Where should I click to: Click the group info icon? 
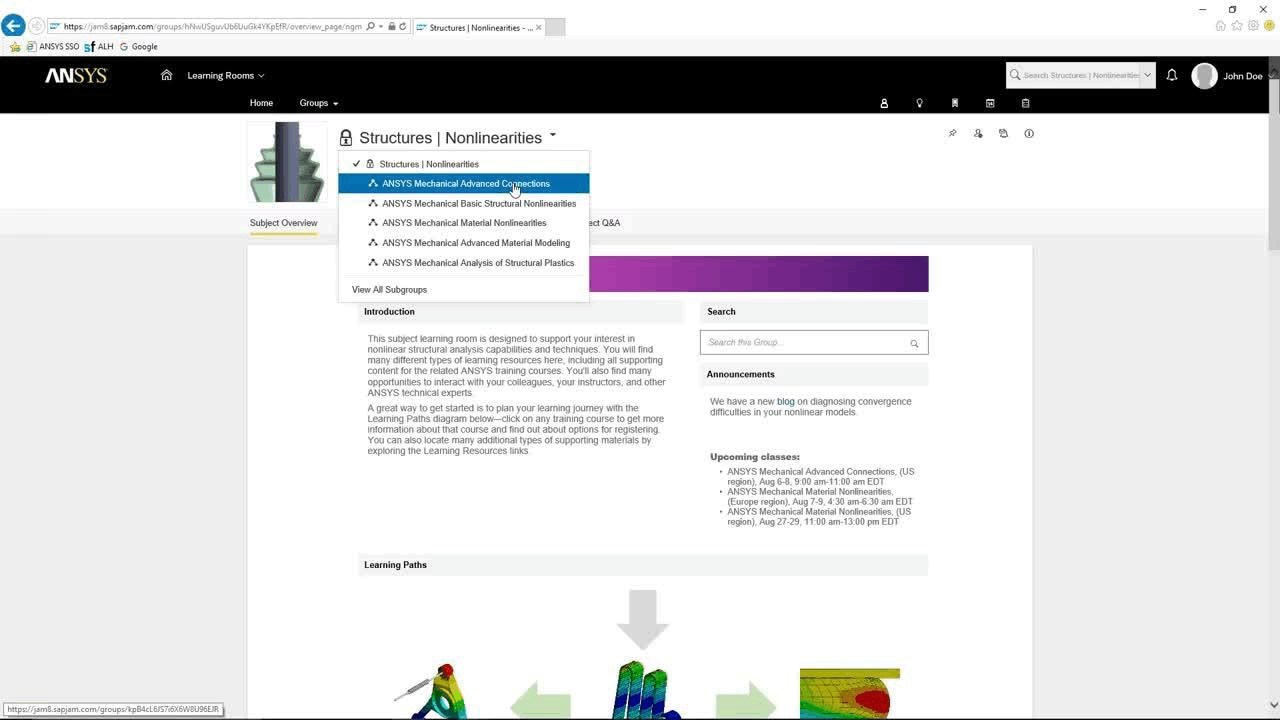click(1029, 133)
